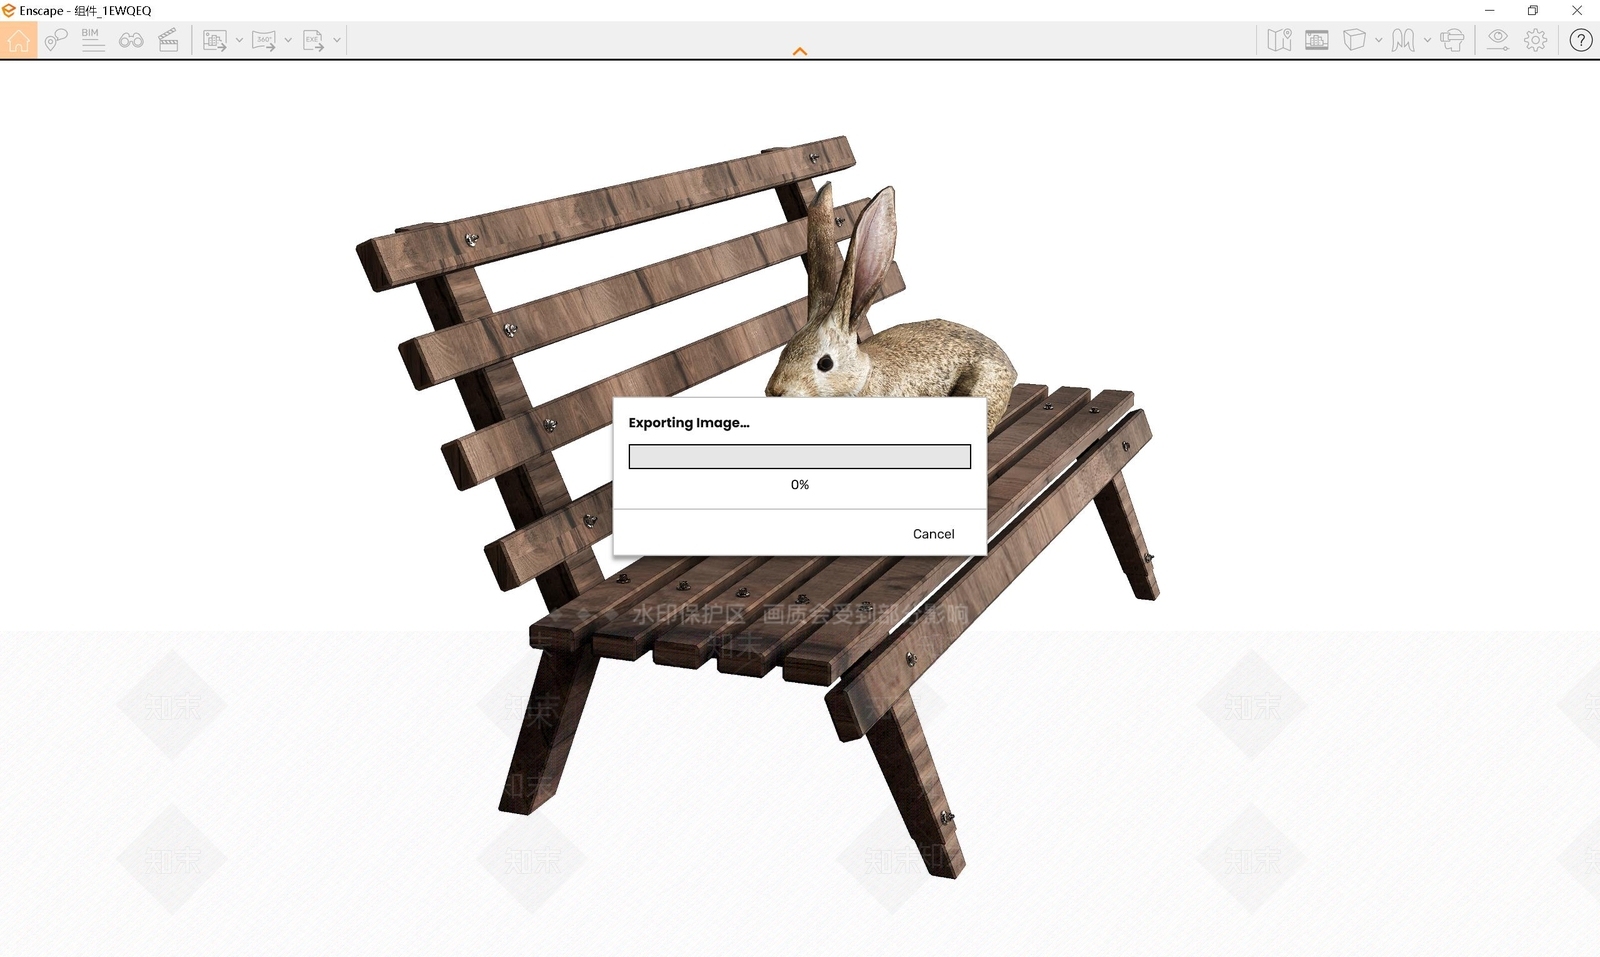Image resolution: width=1600 pixels, height=957 pixels.
Task: Click the 360° panorama export icon
Action: 263,41
